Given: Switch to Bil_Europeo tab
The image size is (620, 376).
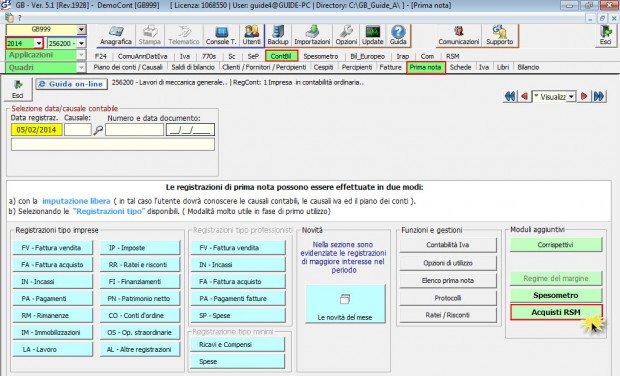Looking at the screenshot, I should (367, 57).
